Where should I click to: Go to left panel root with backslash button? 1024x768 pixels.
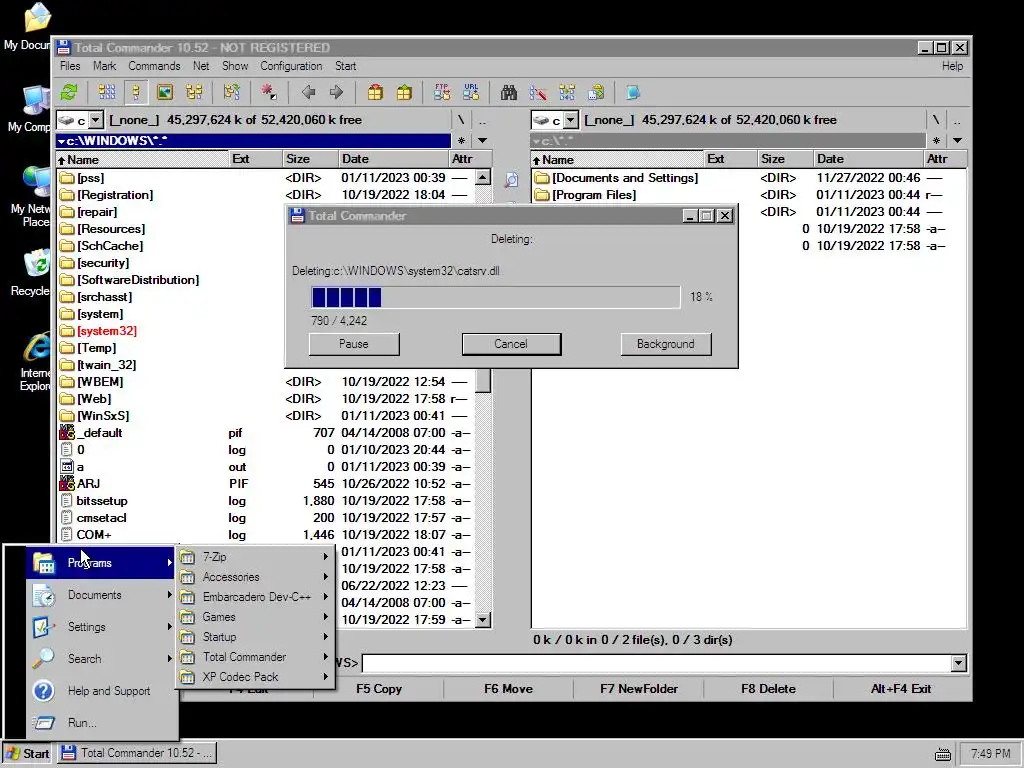pos(461,120)
